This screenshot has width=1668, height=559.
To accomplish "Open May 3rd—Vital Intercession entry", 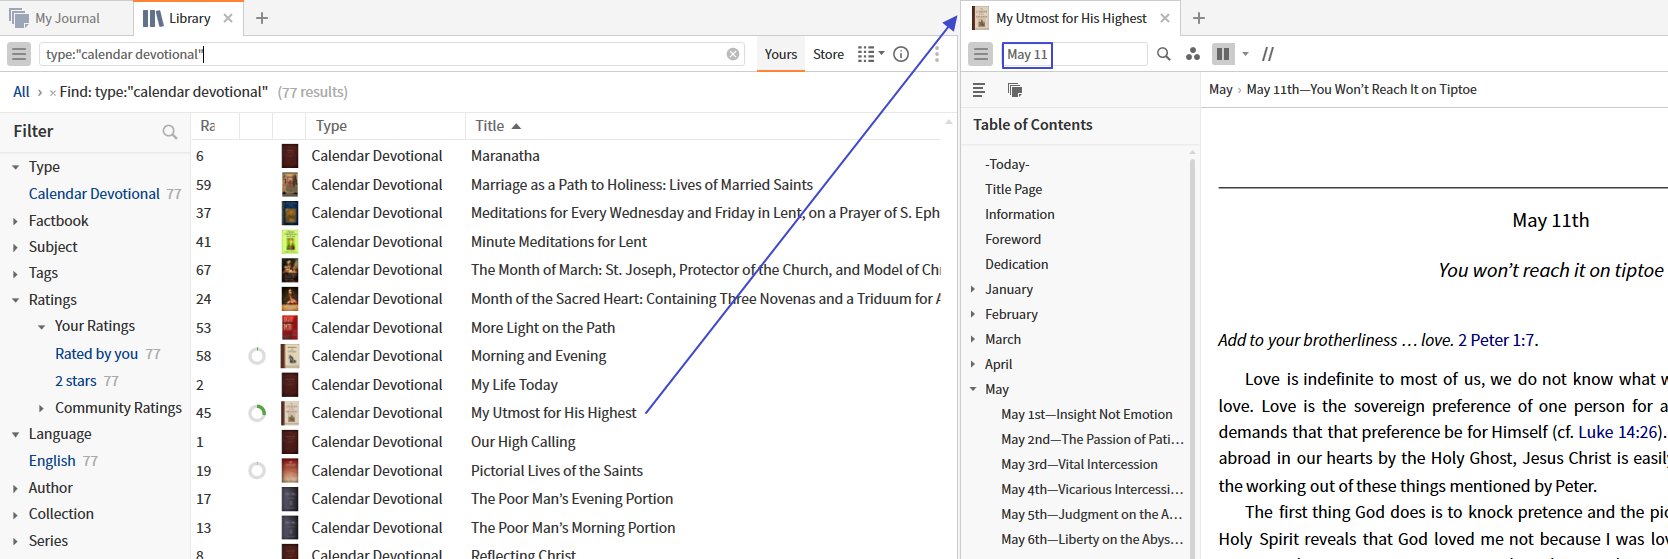I will [x=1079, y=464].
